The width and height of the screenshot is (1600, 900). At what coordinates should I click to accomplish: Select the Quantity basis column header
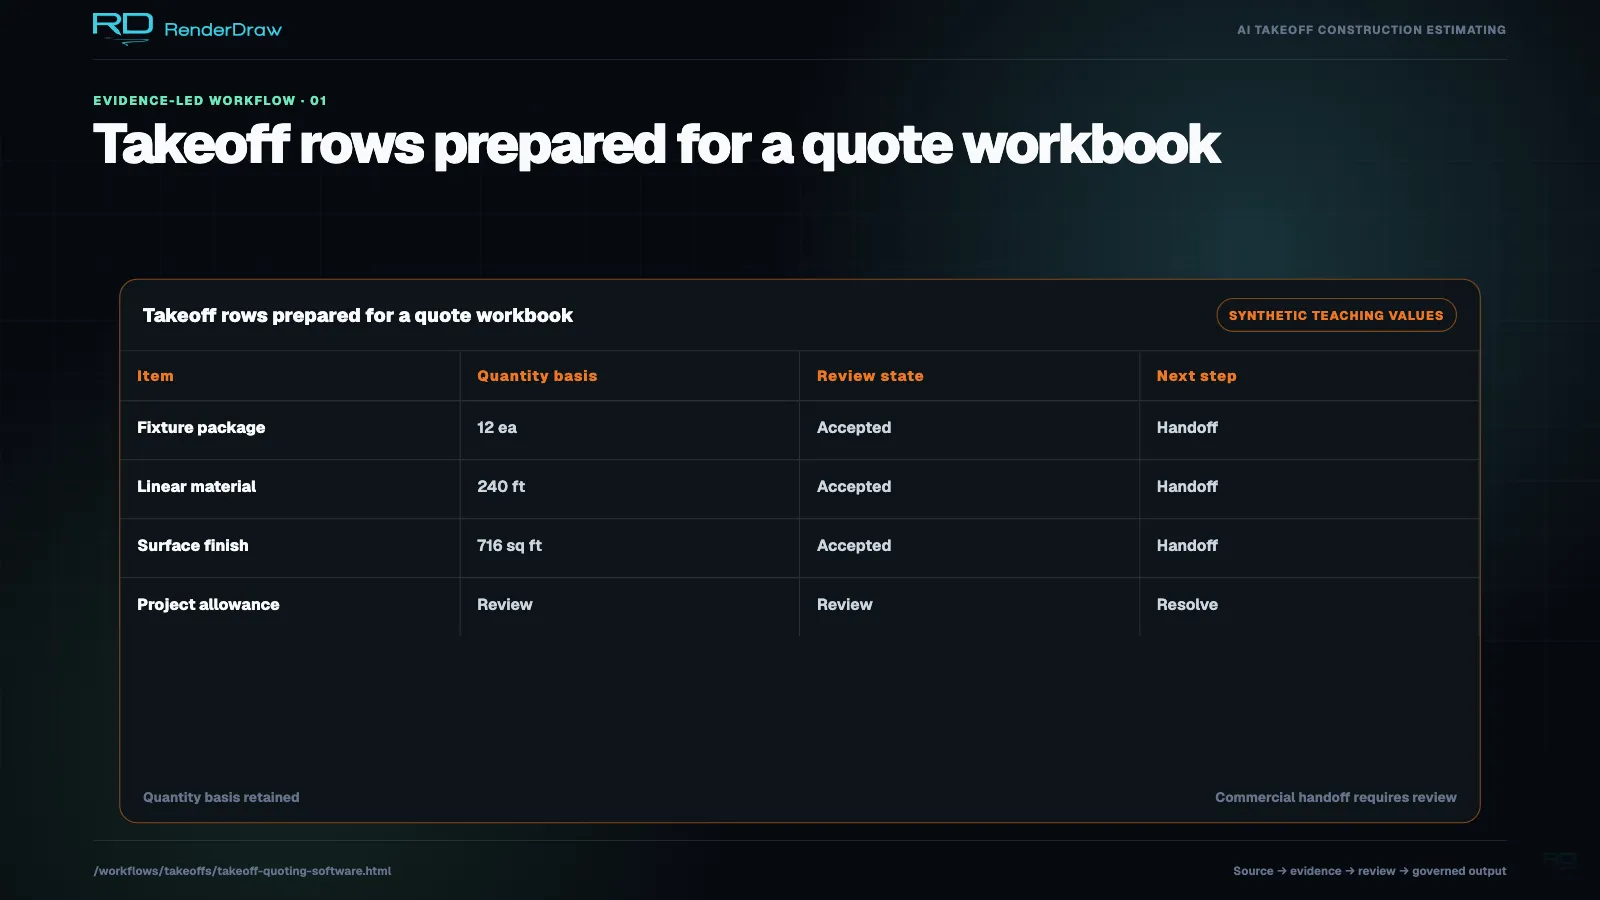[x=537, y=376]
